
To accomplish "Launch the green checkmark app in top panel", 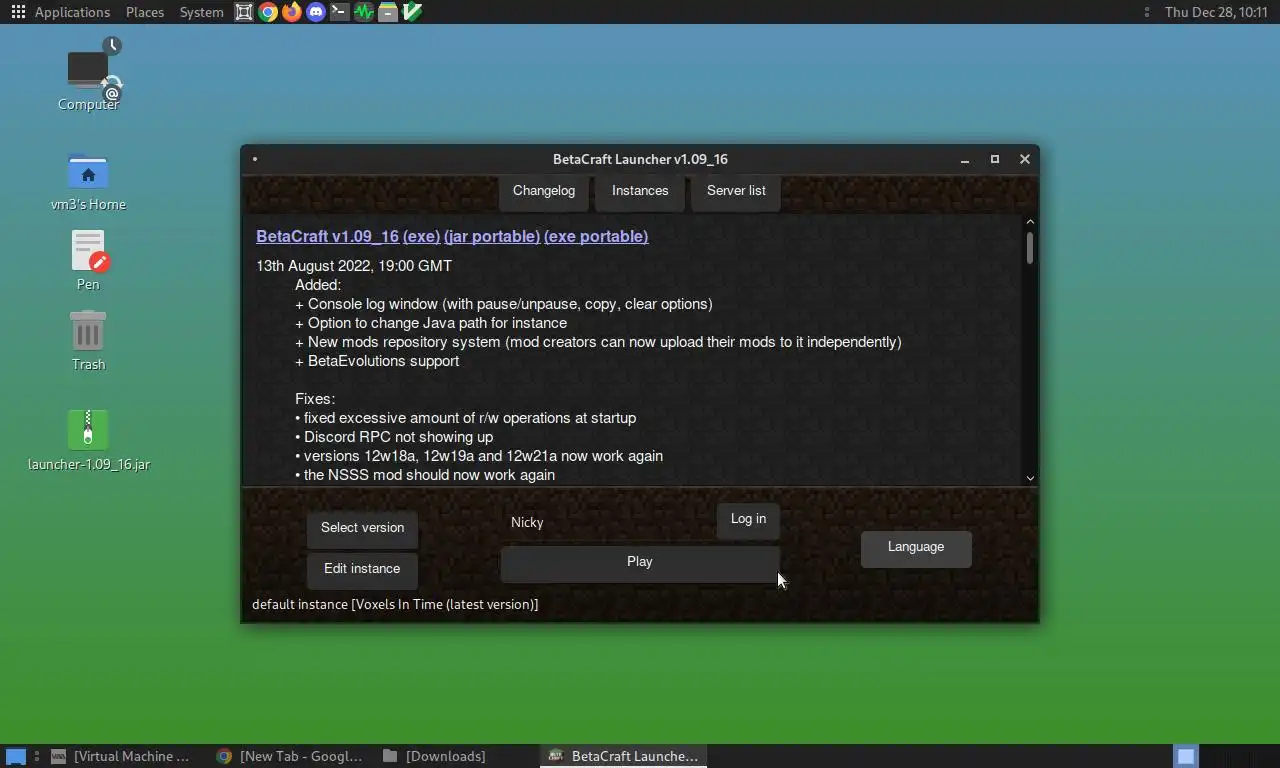I will pos(412,12).
